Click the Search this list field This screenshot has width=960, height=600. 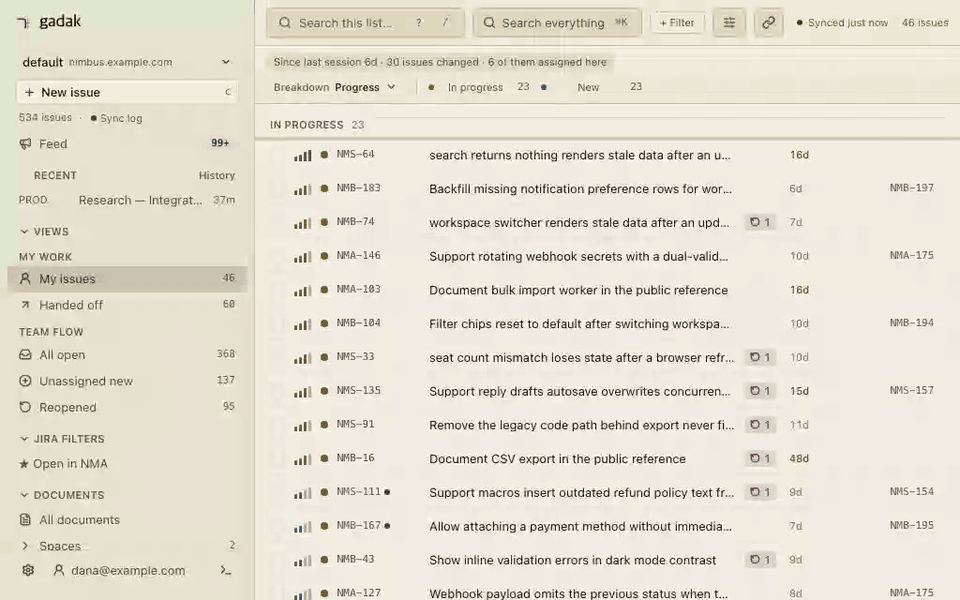(x=366, y=23)
